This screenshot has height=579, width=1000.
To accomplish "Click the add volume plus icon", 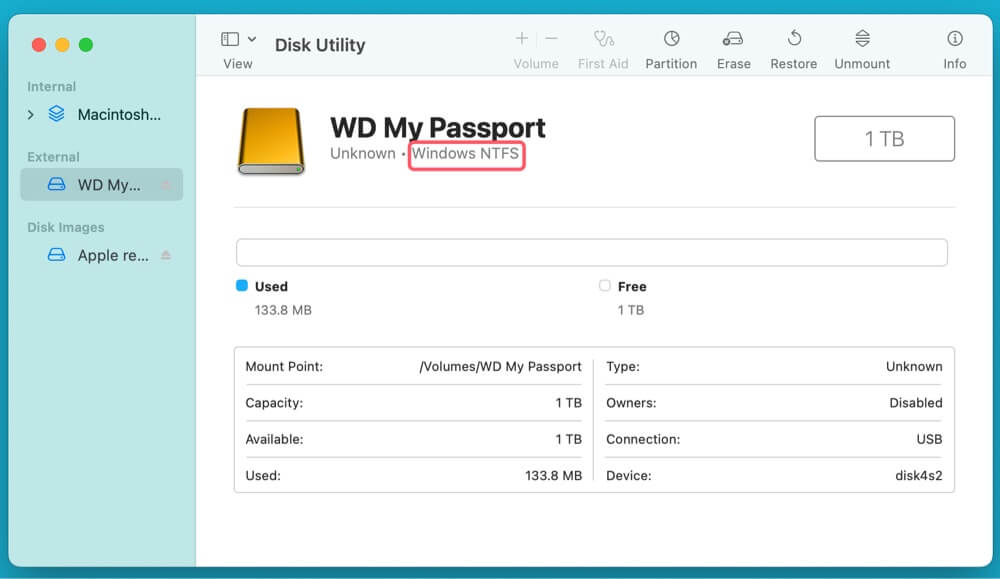I will click(521, 39).
